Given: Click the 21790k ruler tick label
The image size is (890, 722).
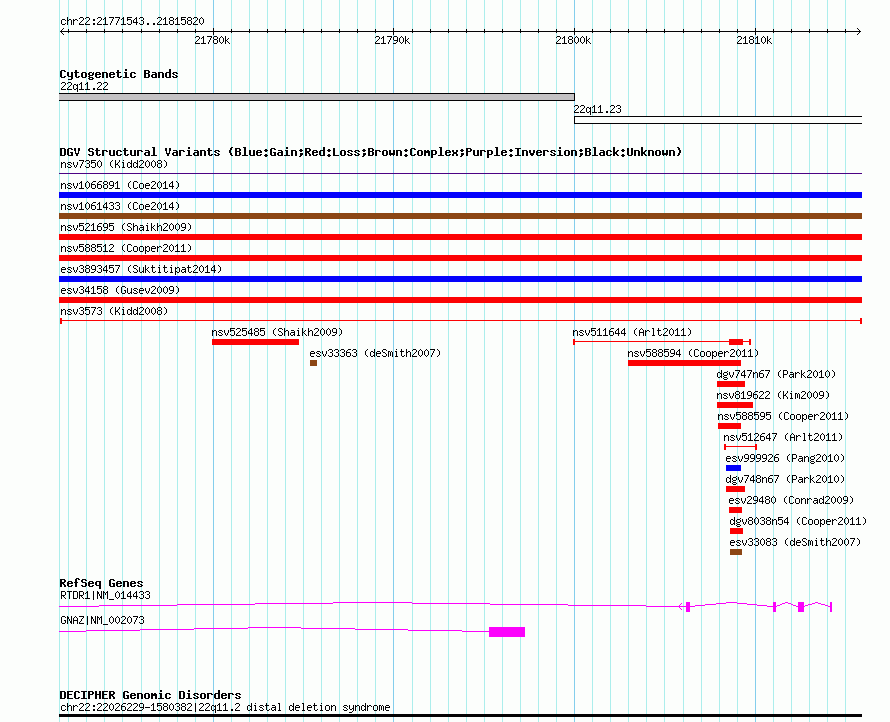Looking at the screenshot, I should tap(392, 41).
